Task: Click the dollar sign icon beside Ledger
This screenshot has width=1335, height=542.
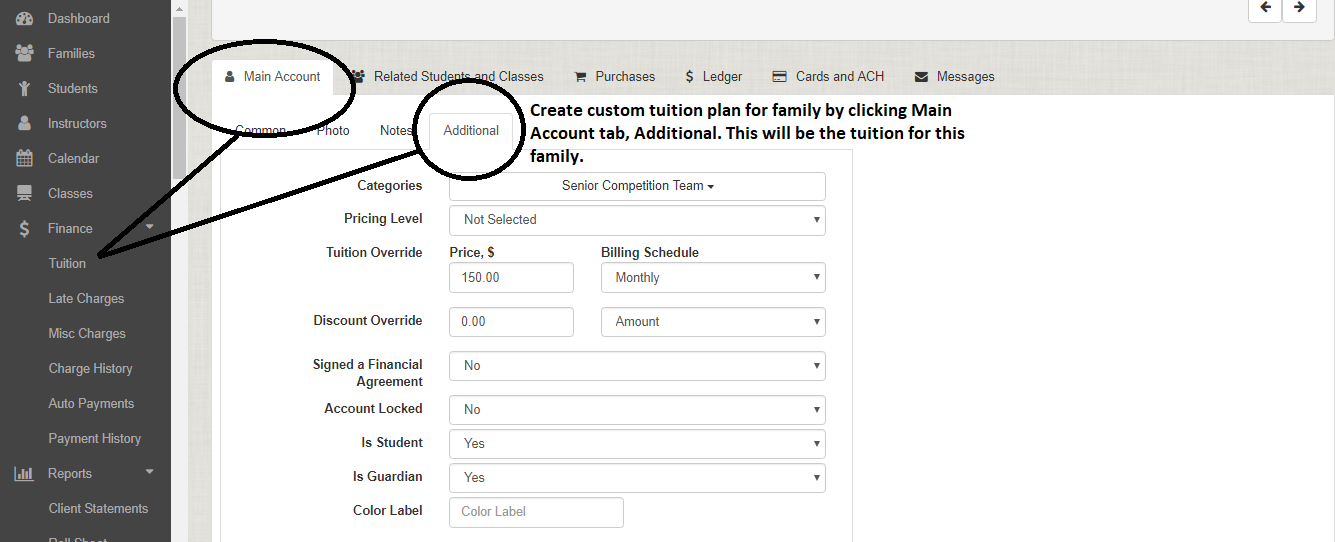Action: (689, 76)
